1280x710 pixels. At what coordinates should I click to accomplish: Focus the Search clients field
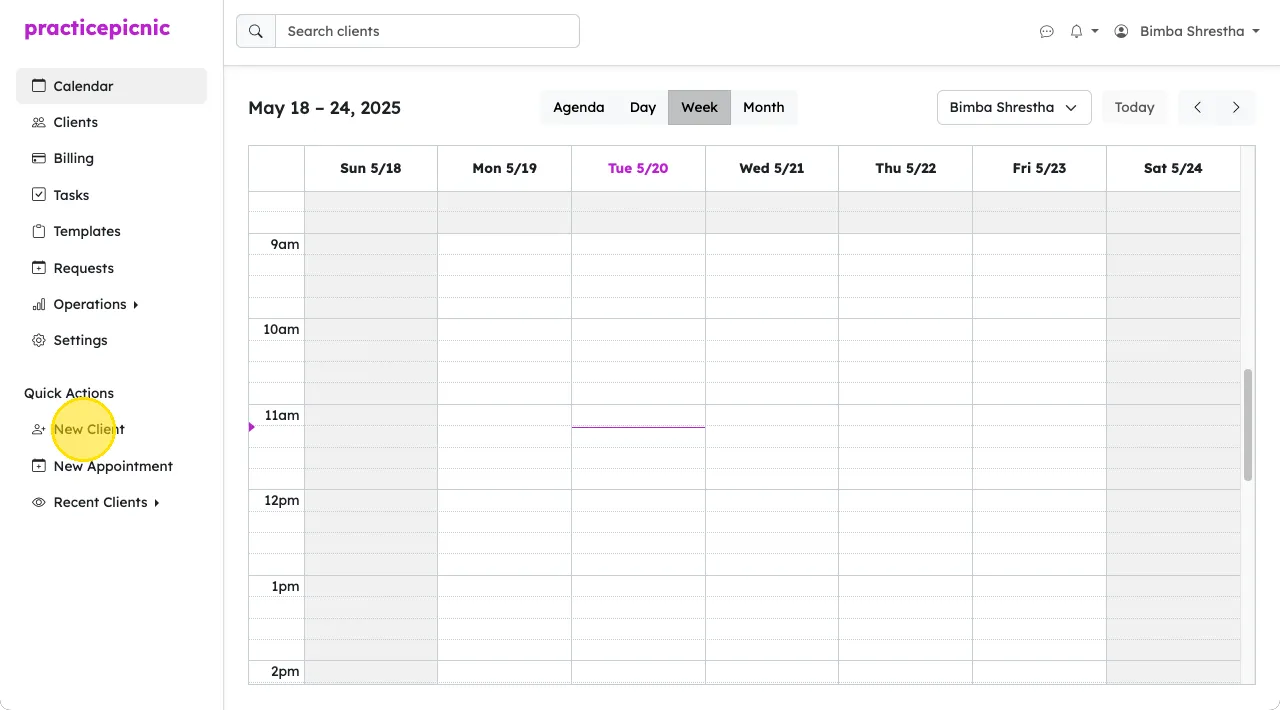427,31
